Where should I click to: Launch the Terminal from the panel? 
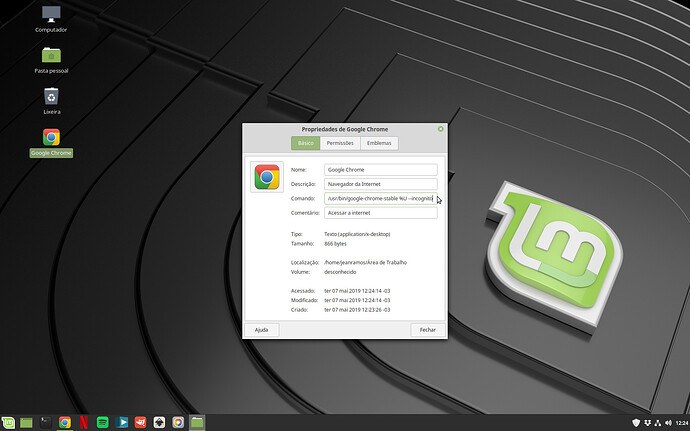click(45, 423)
